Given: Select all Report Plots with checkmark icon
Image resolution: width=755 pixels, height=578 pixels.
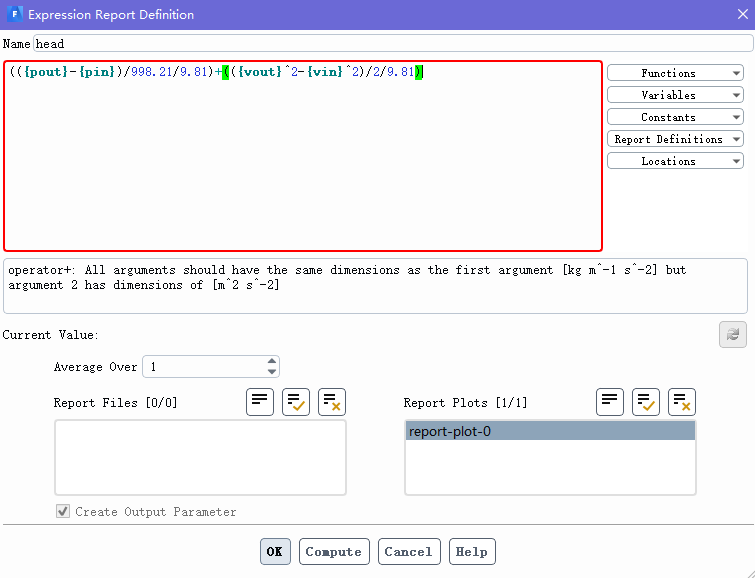Looking at the screenshot, I should pyautogui.click(x=646, y=402).
